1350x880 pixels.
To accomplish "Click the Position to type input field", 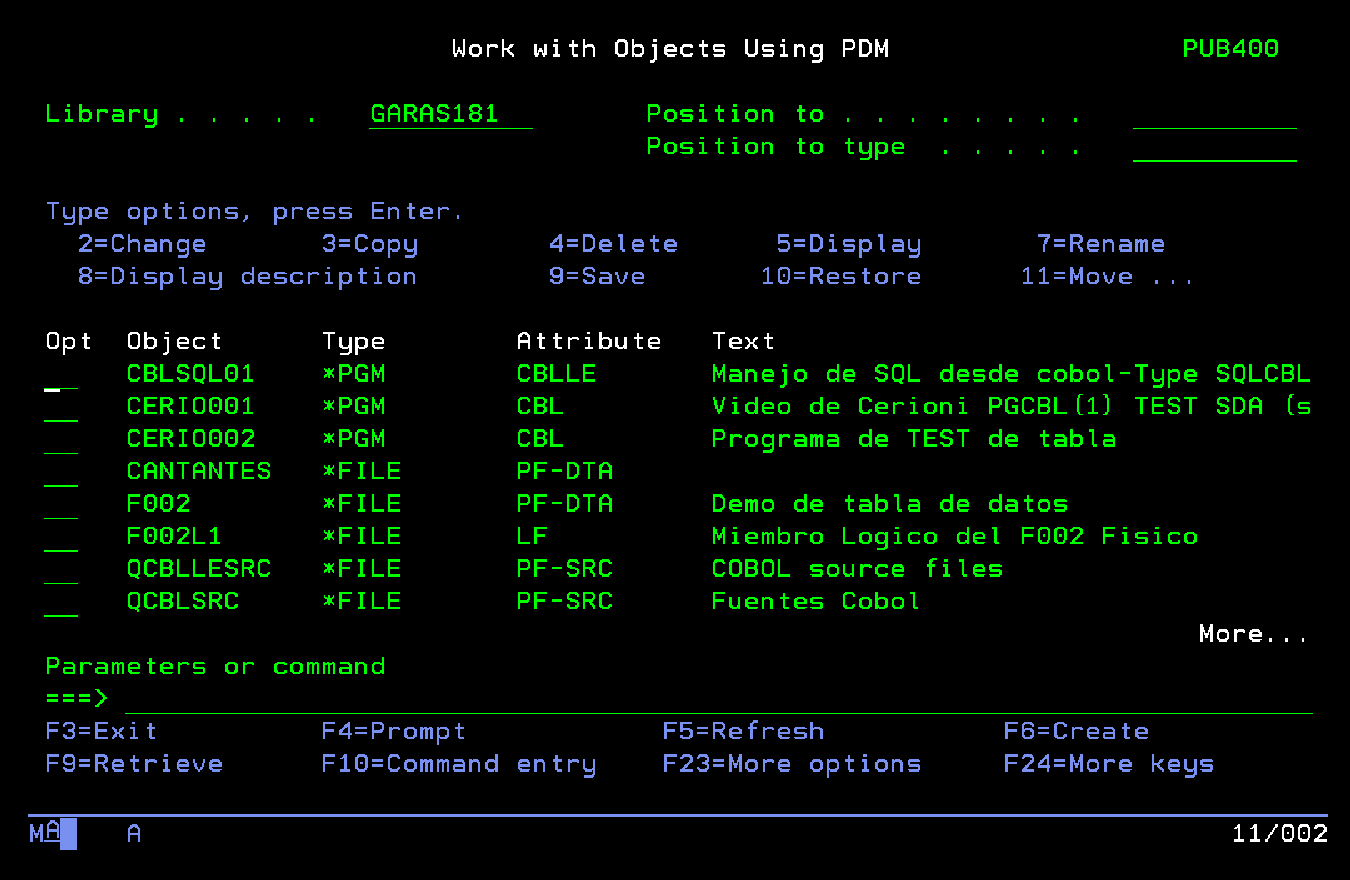I will tap(1214, 148).
